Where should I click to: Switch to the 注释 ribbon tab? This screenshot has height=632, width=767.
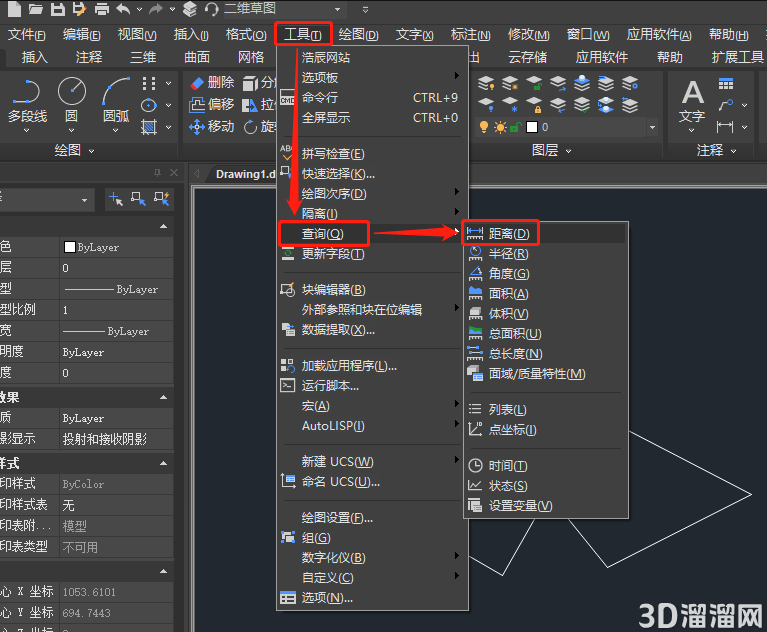[89, 57]
